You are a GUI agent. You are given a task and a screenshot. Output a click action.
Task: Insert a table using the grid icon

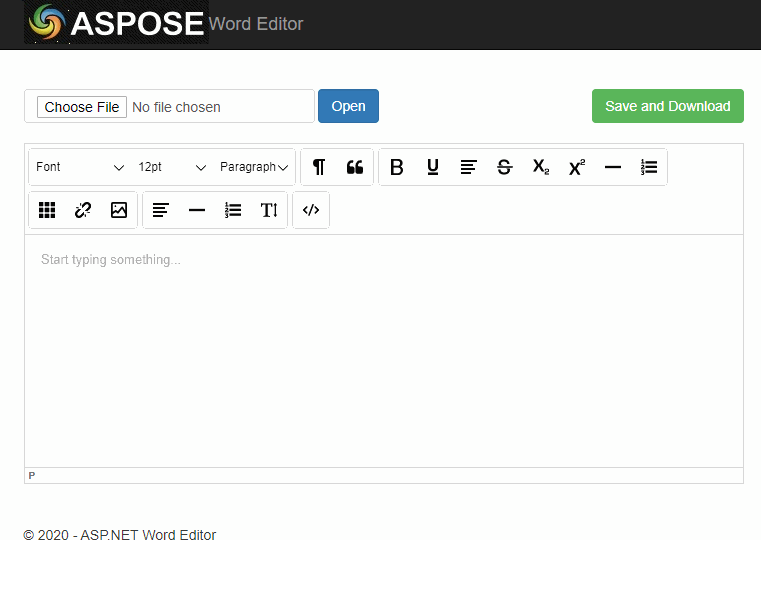(47, 210)
